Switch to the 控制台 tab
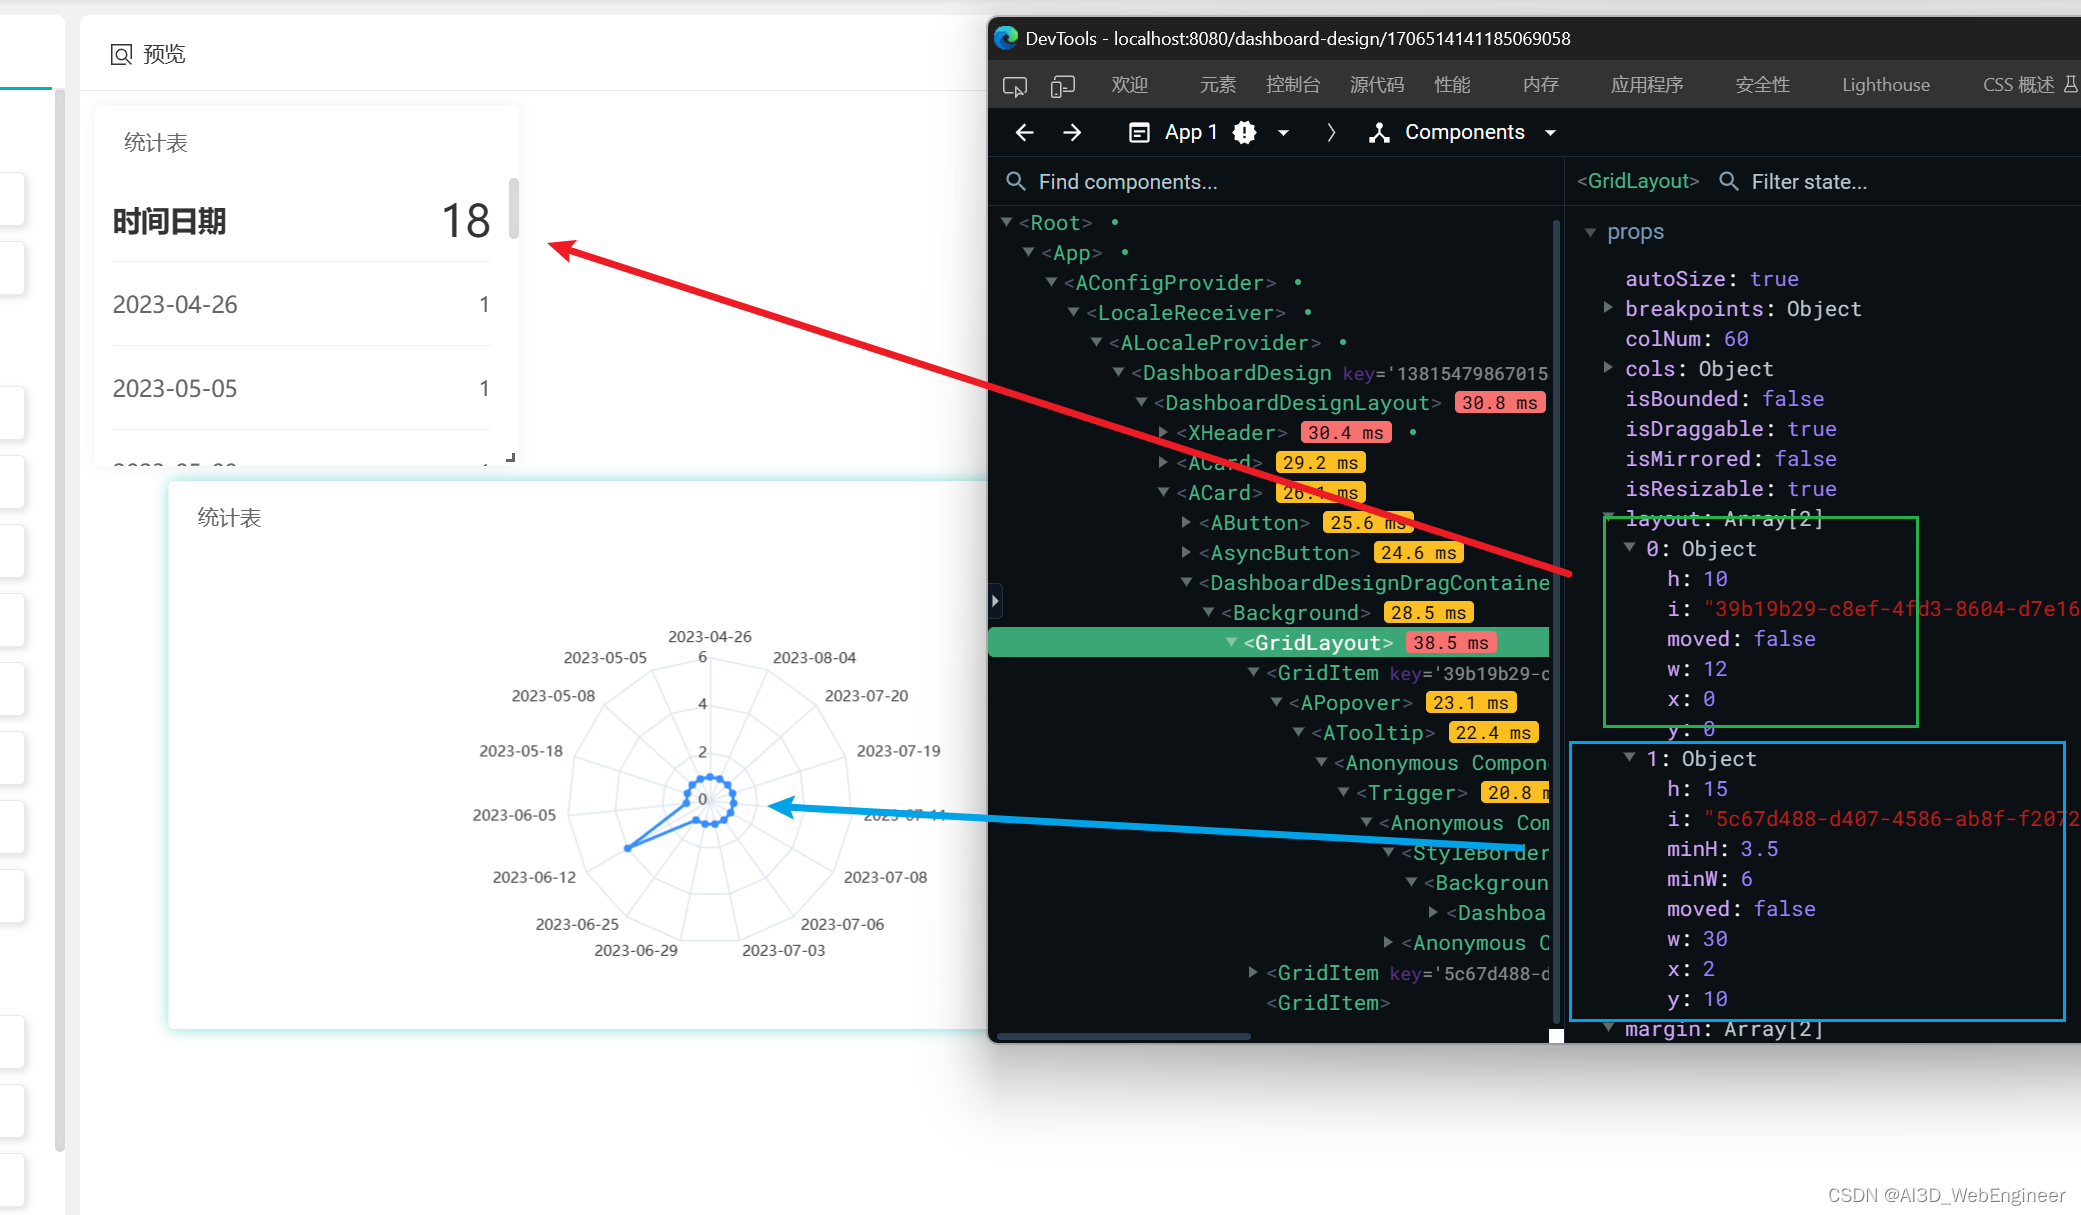The image size is (2081, 1215). click(x=1292, y=85)
